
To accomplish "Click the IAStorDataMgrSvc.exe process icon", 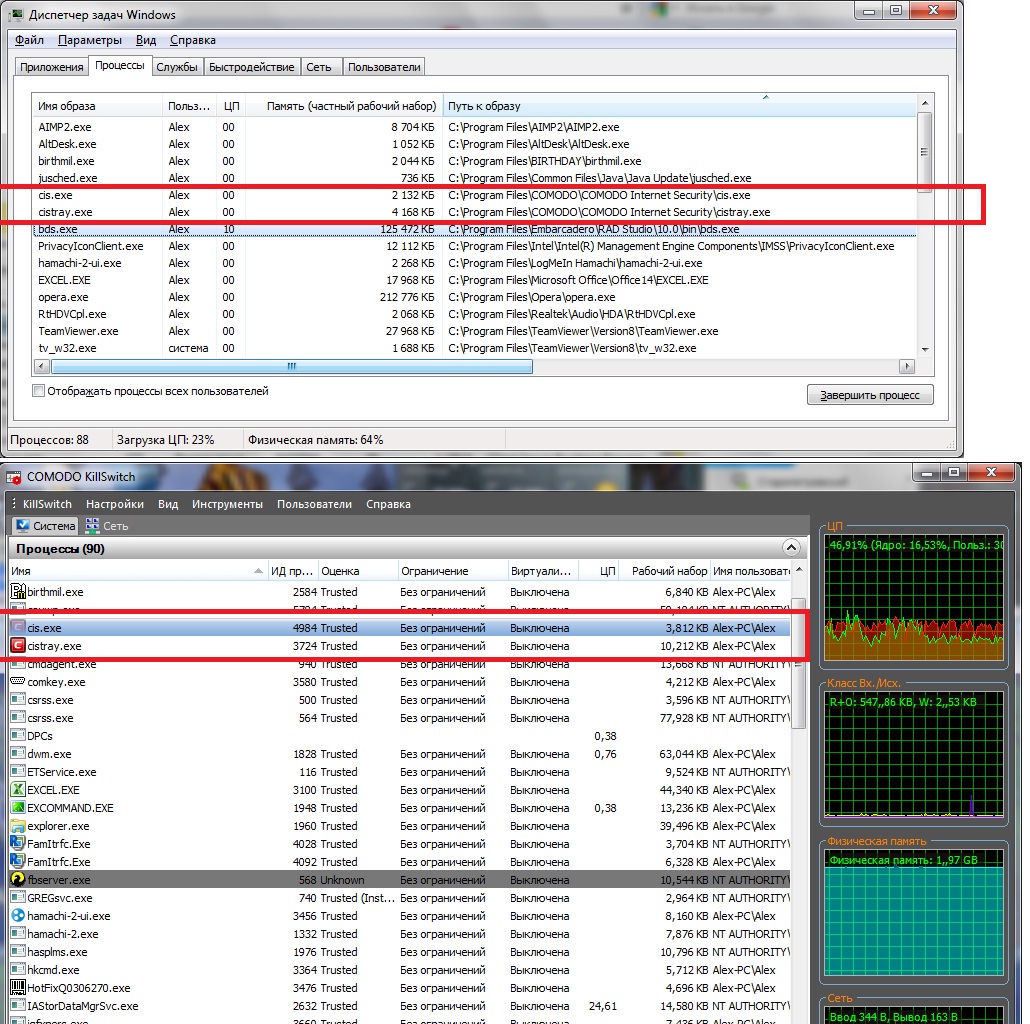I will (18, 1006).
